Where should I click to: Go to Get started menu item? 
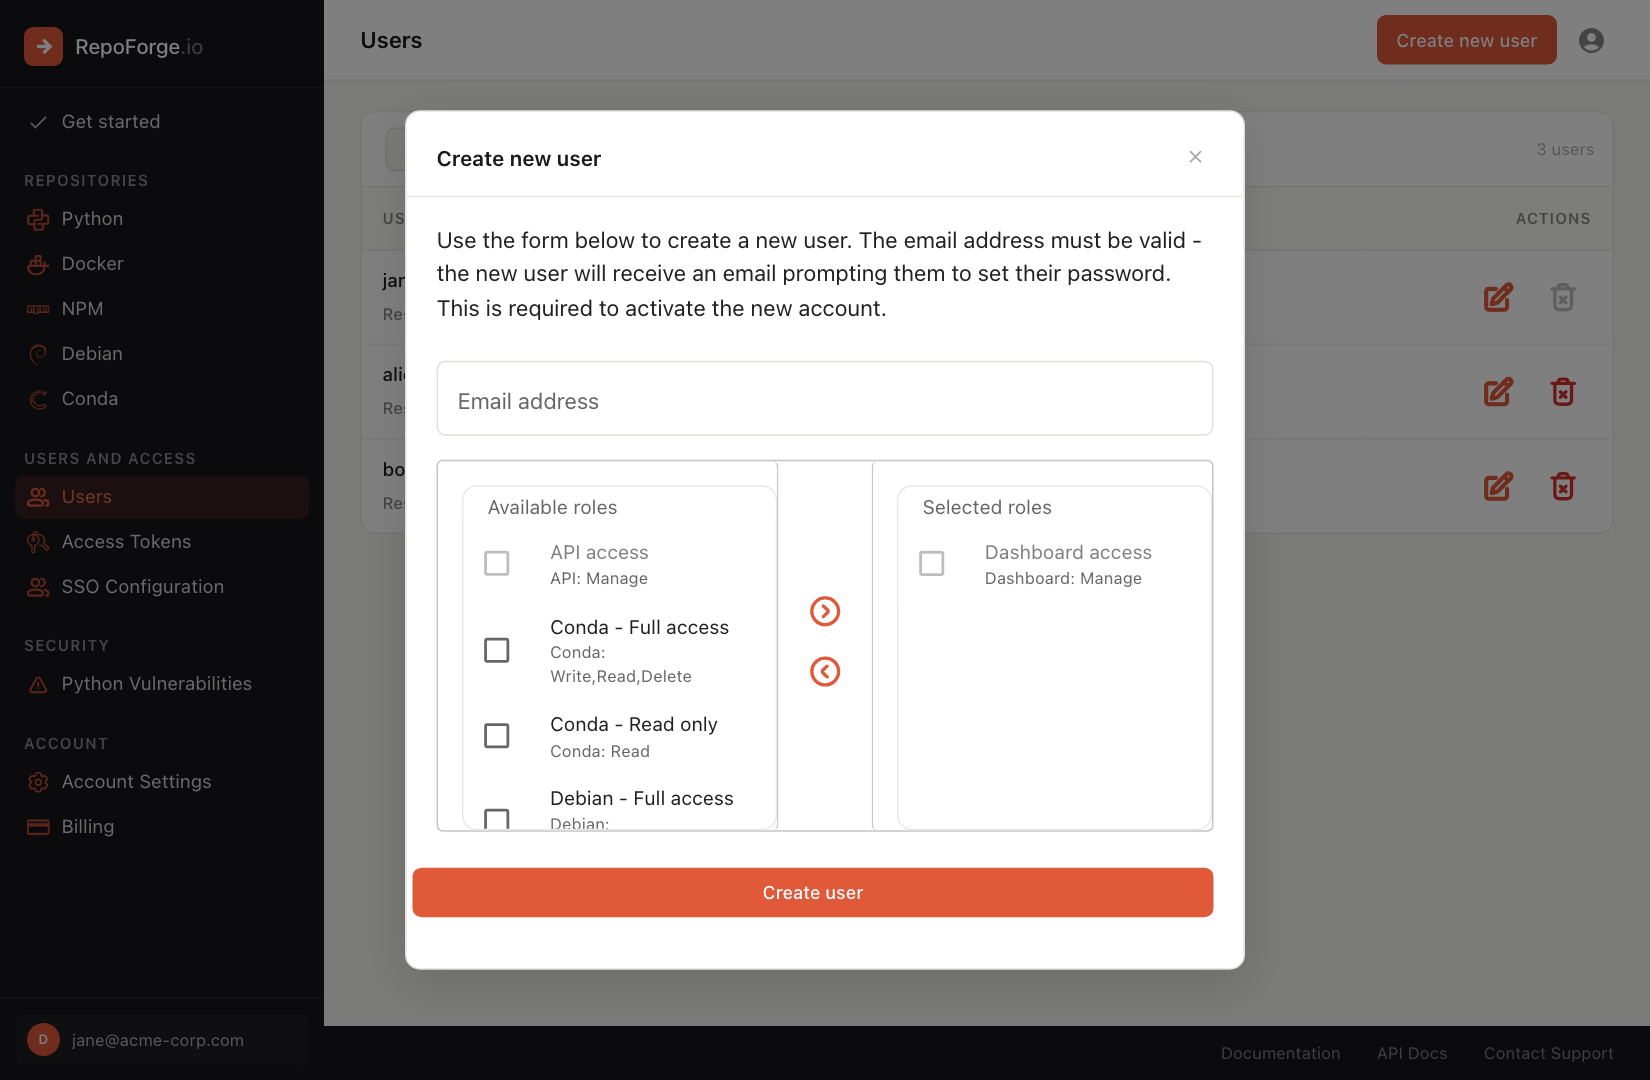[162, 122]
